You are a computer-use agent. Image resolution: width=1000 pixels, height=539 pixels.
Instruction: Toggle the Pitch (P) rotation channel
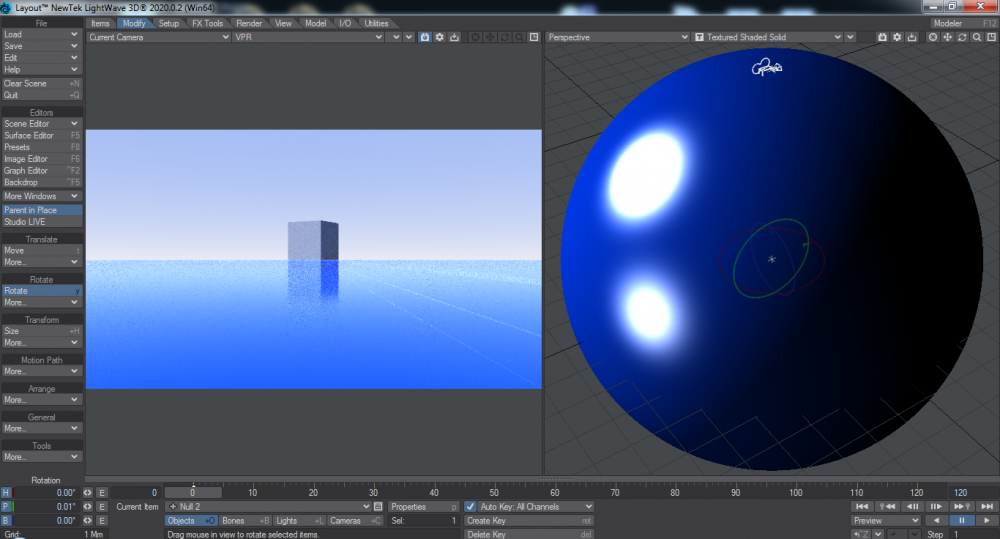pyautogui.click(x=6, y=507)
